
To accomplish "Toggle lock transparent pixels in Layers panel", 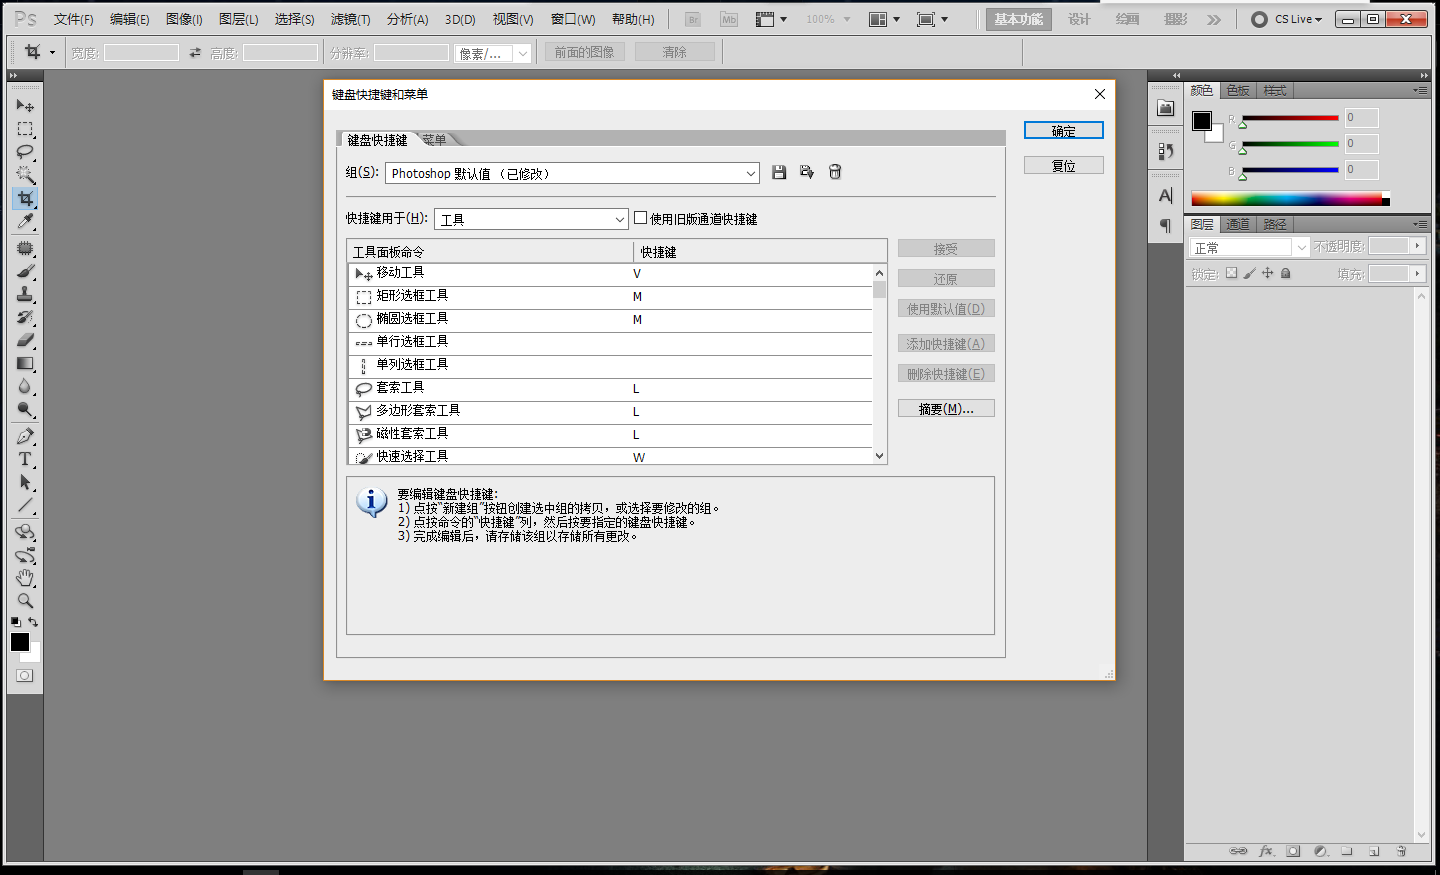I will (1231, 273).
